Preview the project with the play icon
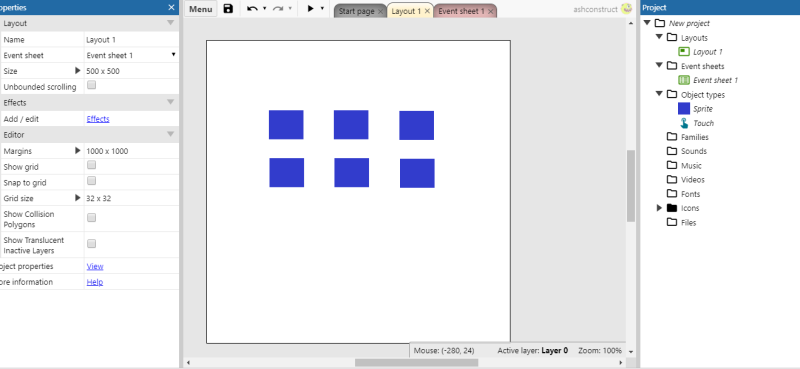The height and width of the screenshot is (369, 800). tap(310, 9)
